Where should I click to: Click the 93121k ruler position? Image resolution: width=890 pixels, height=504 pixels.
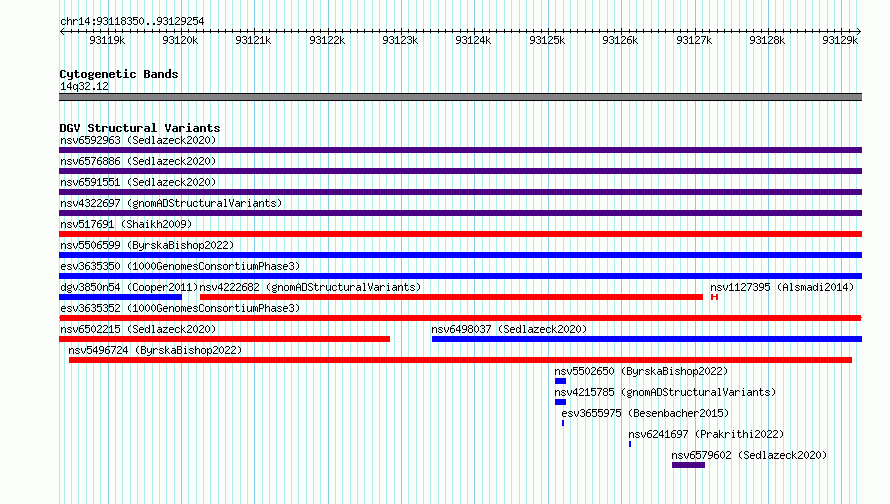[253, 40]
